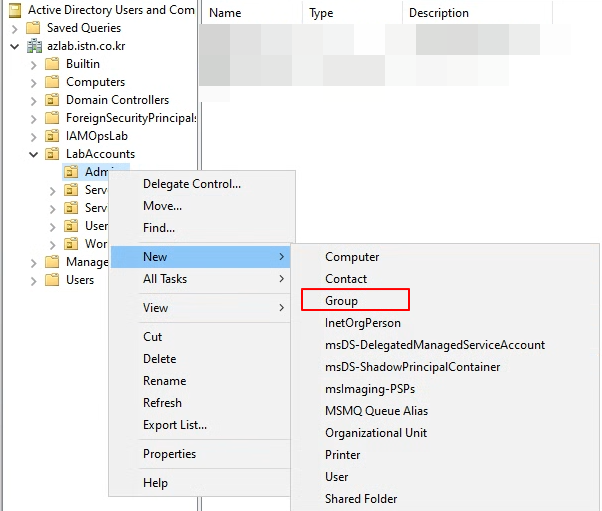Sort list by Name column header
Image resolution: width=602 pixels, height=511 pixels.
click(252, 13)
